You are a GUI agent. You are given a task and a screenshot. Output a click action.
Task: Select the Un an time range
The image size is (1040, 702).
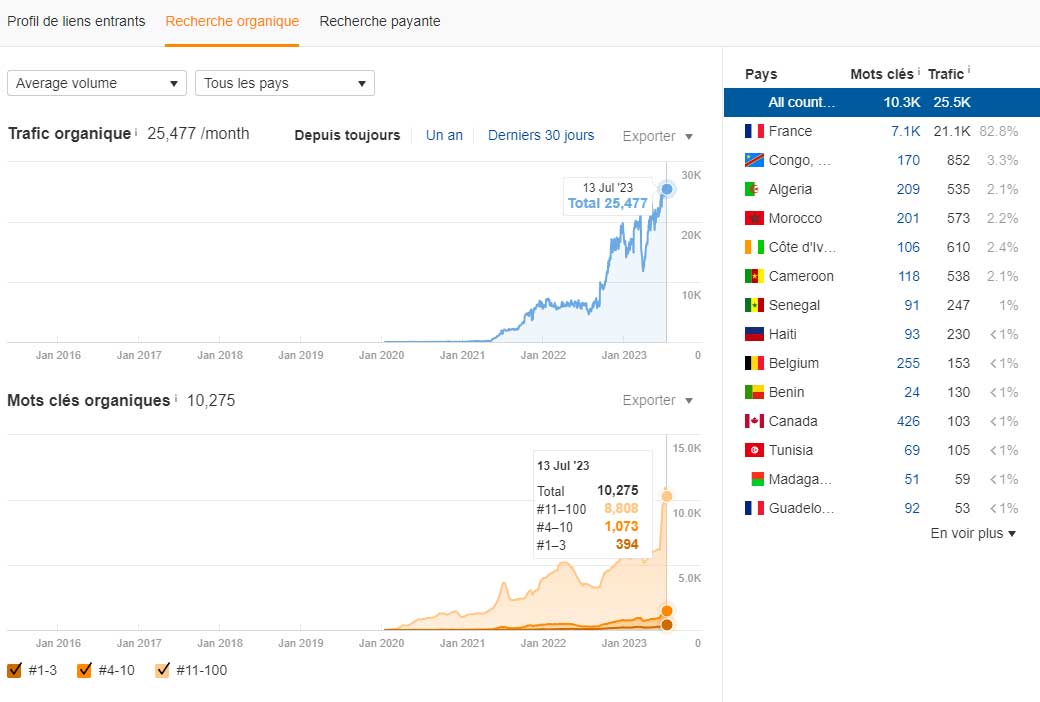pos(444,135)
